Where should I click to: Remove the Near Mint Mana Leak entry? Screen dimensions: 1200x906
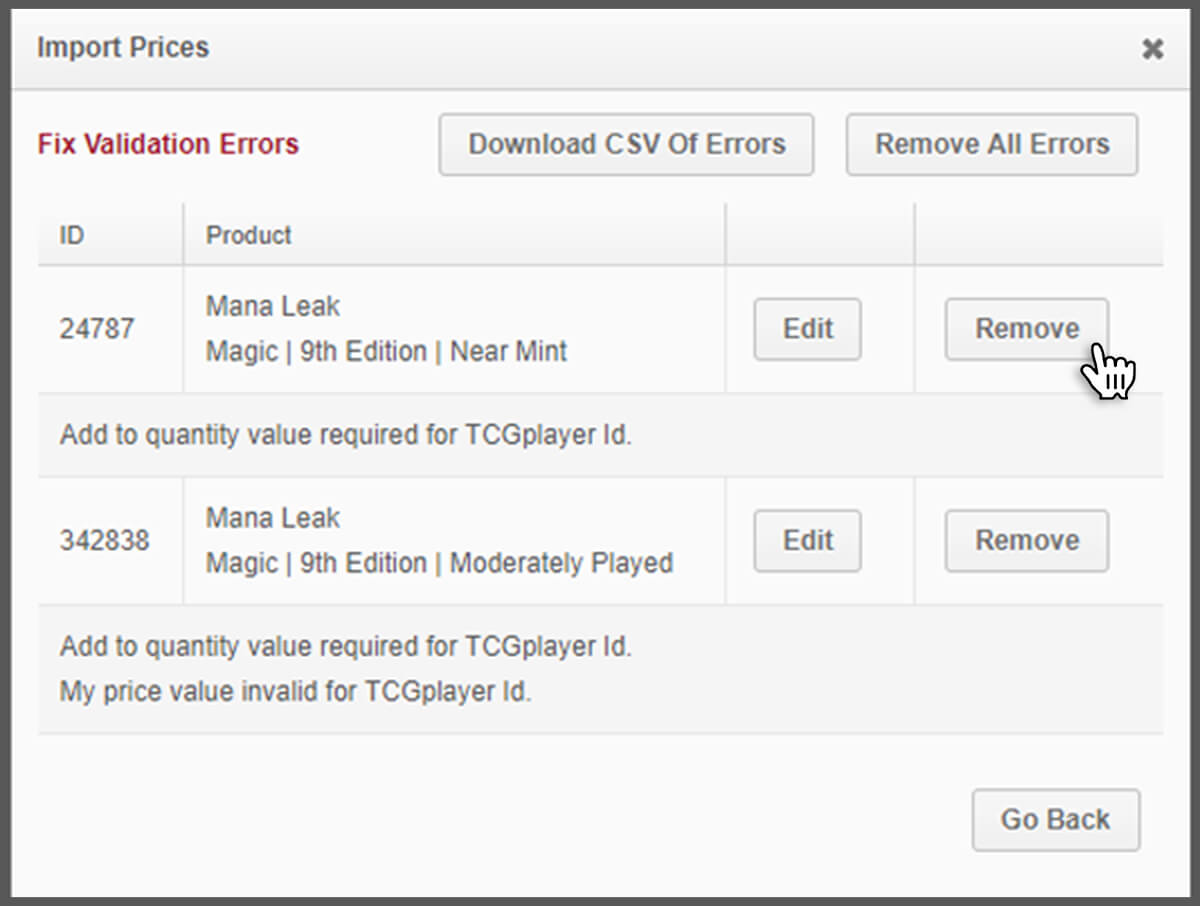[1026, 328]
